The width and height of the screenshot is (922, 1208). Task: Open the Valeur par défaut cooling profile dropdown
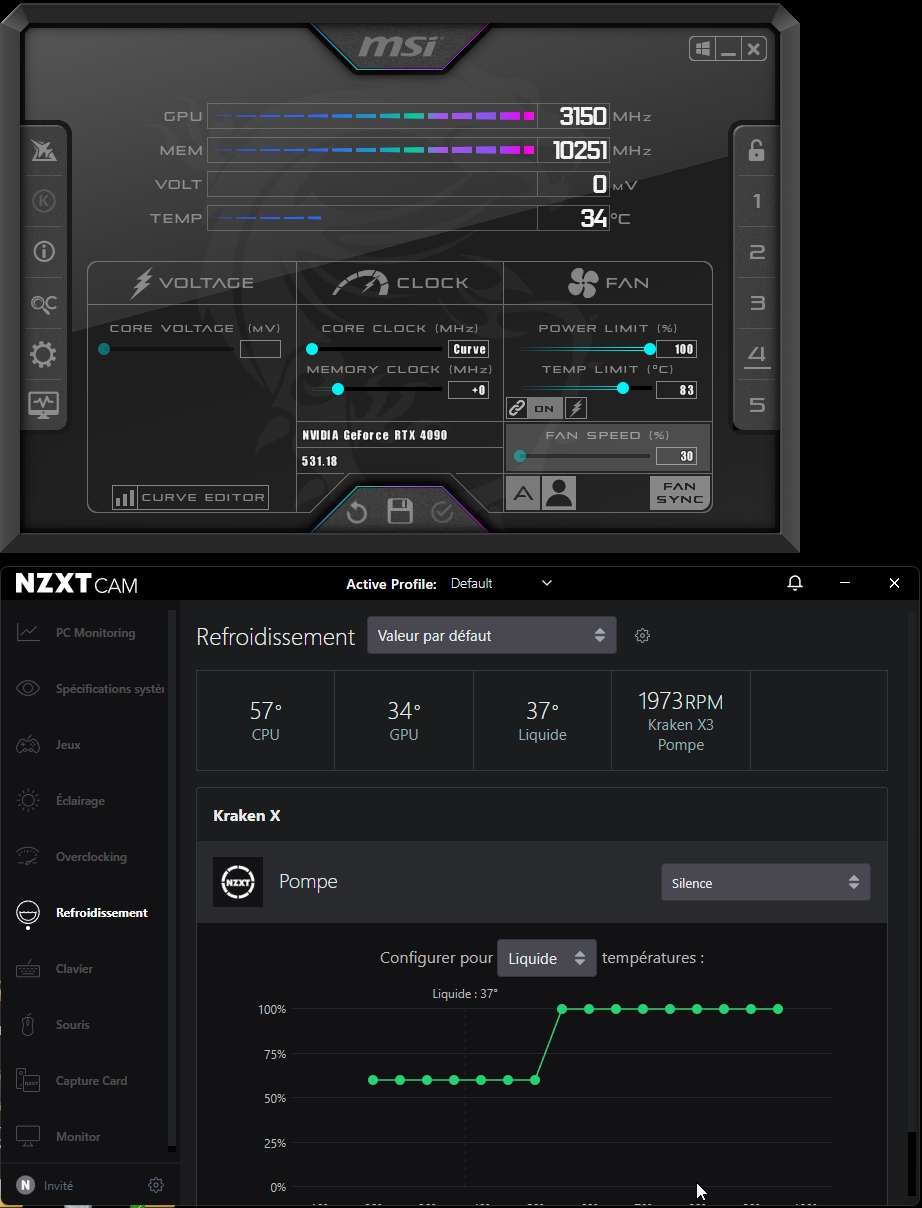click(492, 635)
